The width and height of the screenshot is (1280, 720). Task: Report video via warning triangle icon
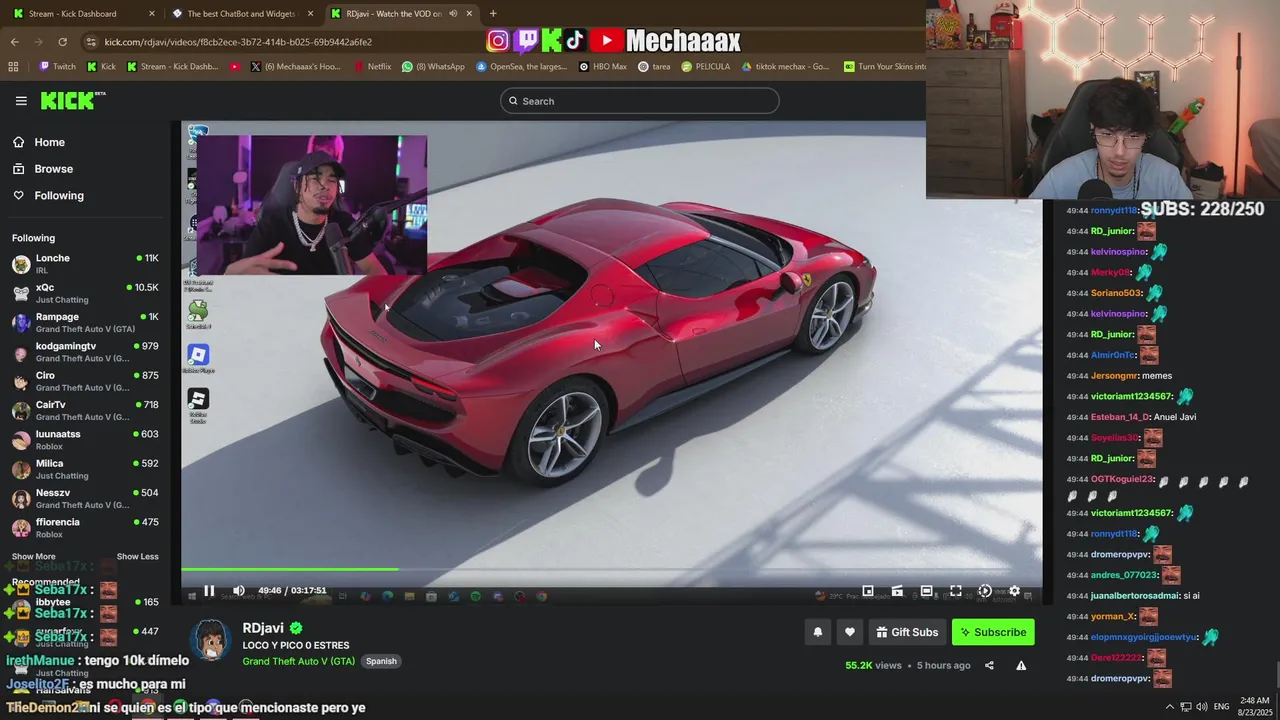(x=1021, y=665)
